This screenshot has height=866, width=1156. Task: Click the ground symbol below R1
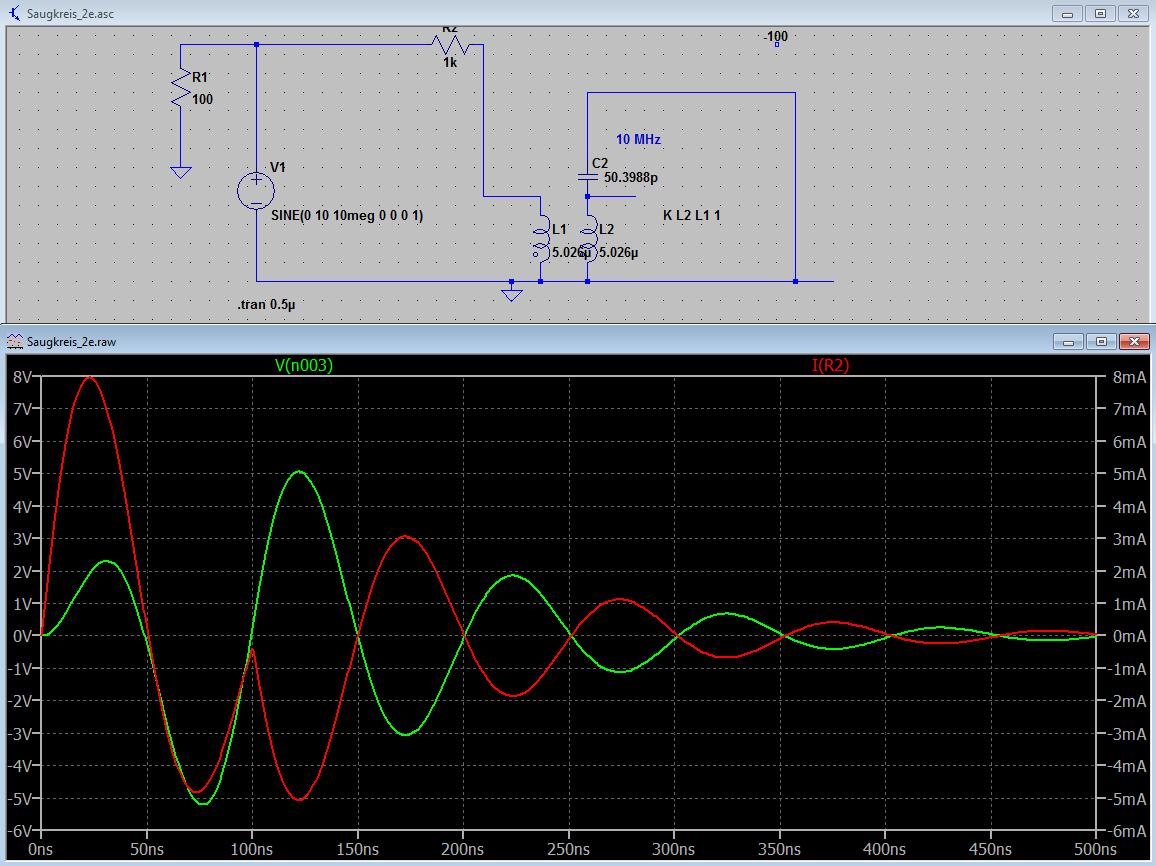pyautogui.click(x=181, y=172)
